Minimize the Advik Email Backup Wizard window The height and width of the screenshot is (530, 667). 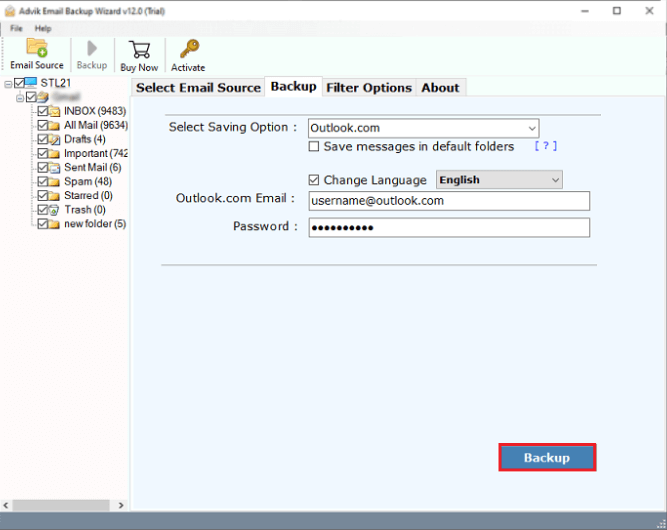click(x=585, y=11)
